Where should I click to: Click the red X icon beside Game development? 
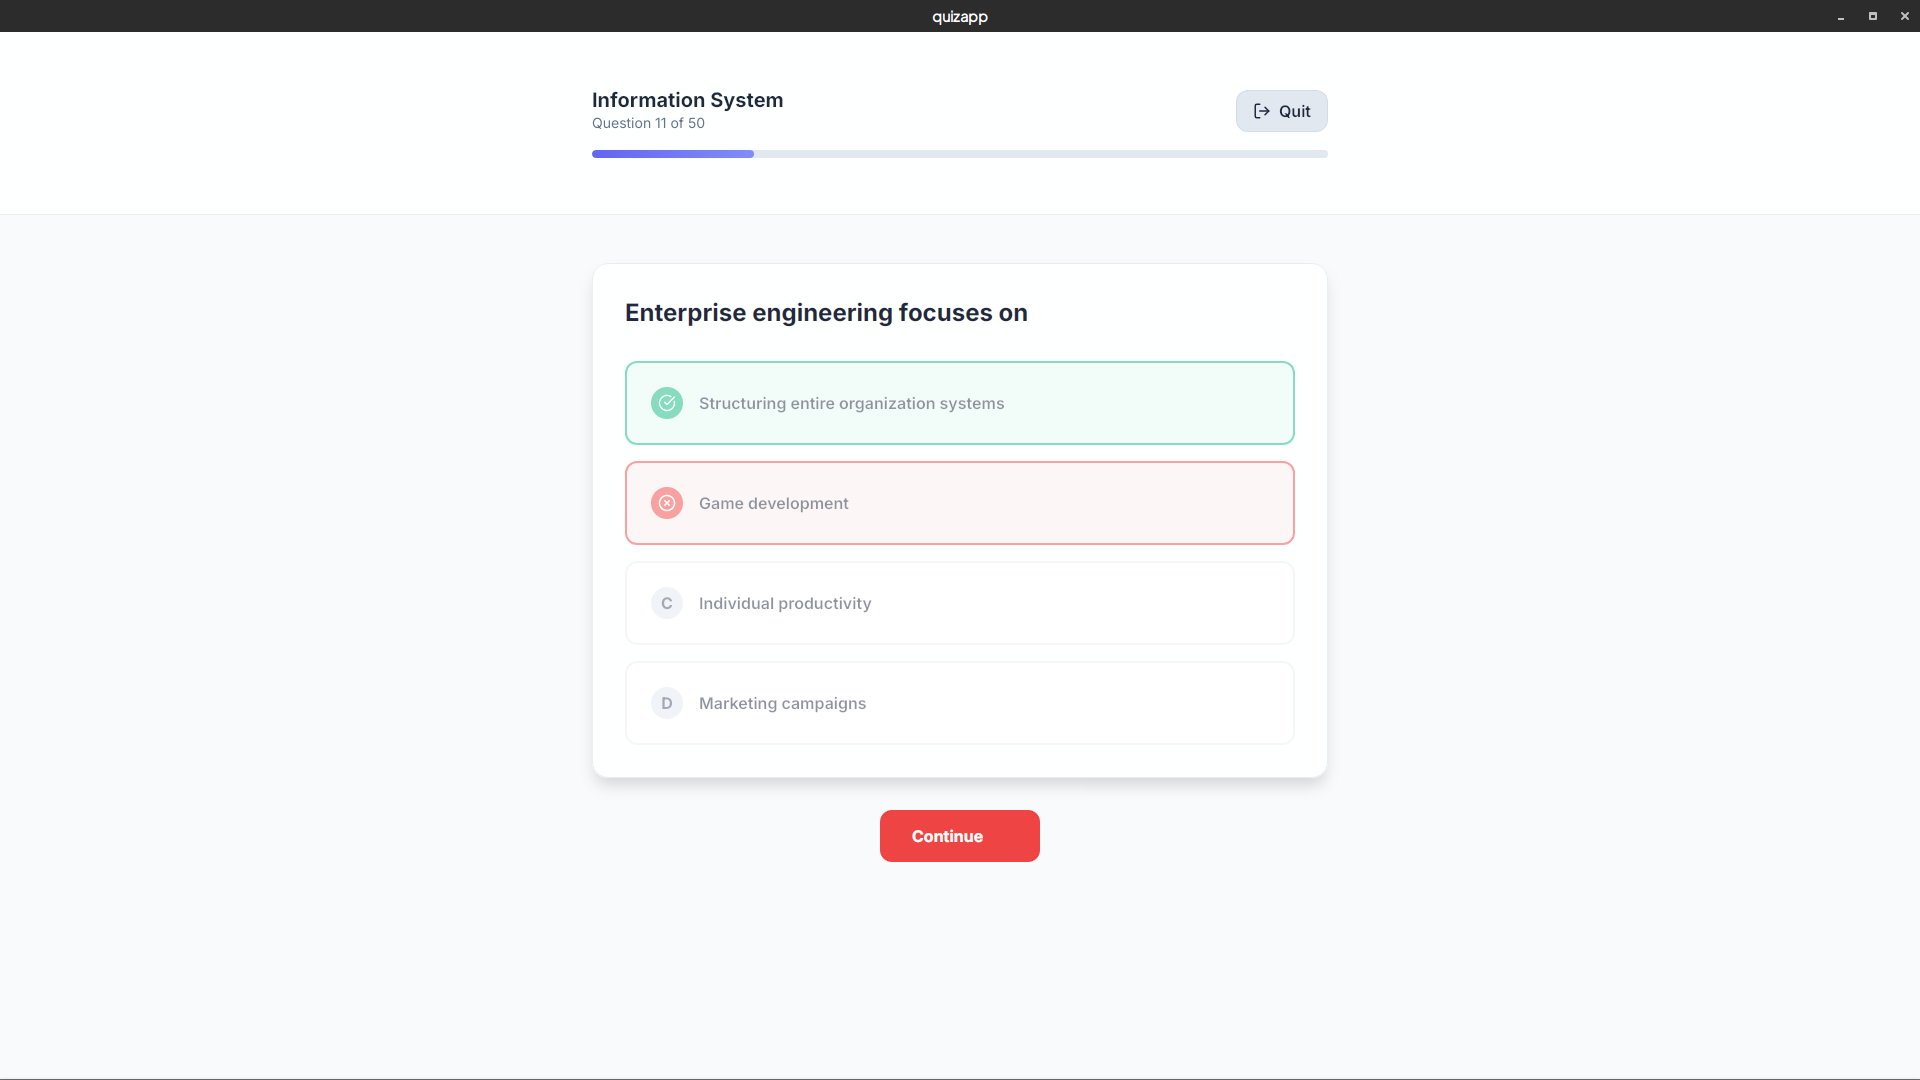coord(667,503)
